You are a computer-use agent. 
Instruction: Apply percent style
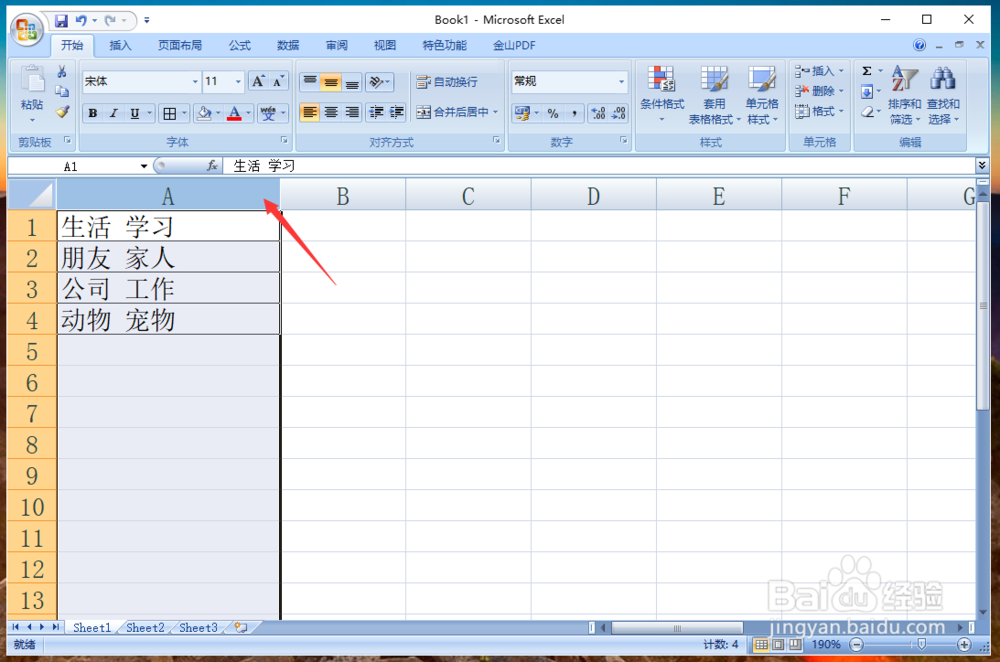(553, 114)
